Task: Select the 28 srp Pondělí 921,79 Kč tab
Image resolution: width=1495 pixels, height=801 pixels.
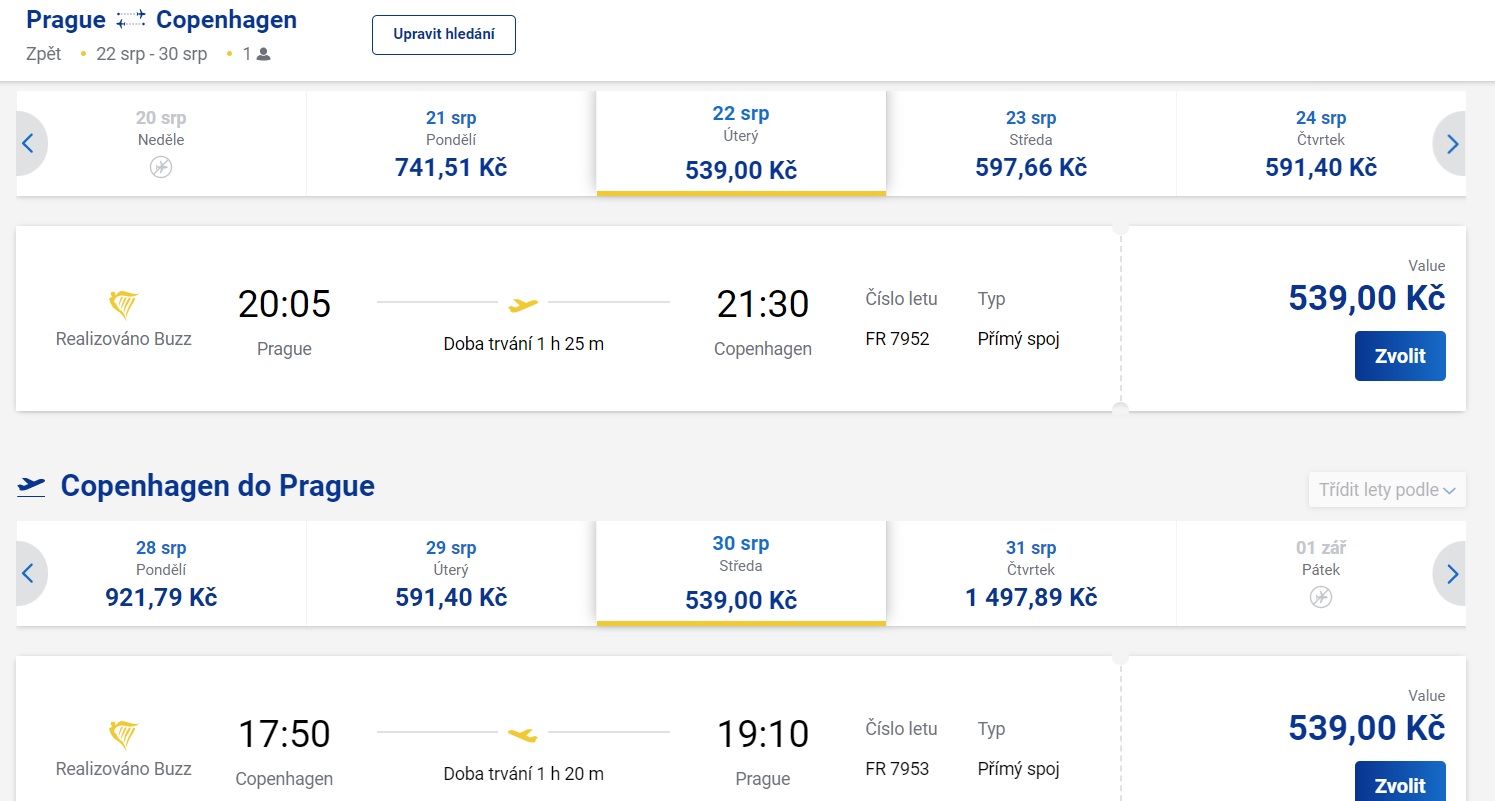Action: tap(161, 574)
